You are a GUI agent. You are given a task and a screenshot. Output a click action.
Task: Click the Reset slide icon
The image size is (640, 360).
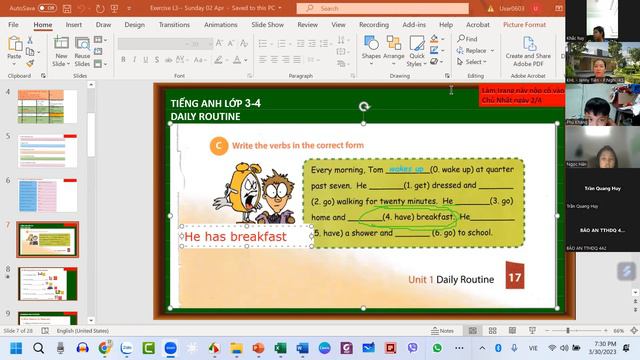click(98, 51)
